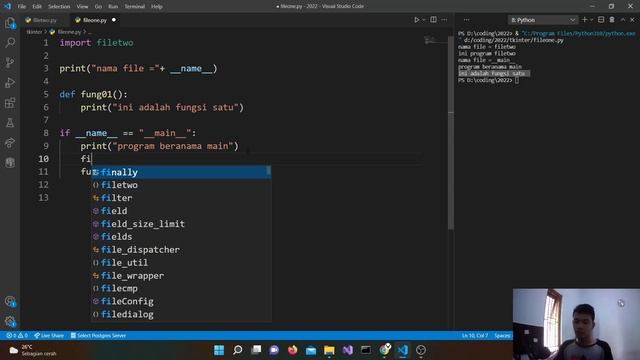The width and height of the screenshot is (640, 360).
Task: Choose 'file_wrapper' suggestion
Action: coord(181,276)
